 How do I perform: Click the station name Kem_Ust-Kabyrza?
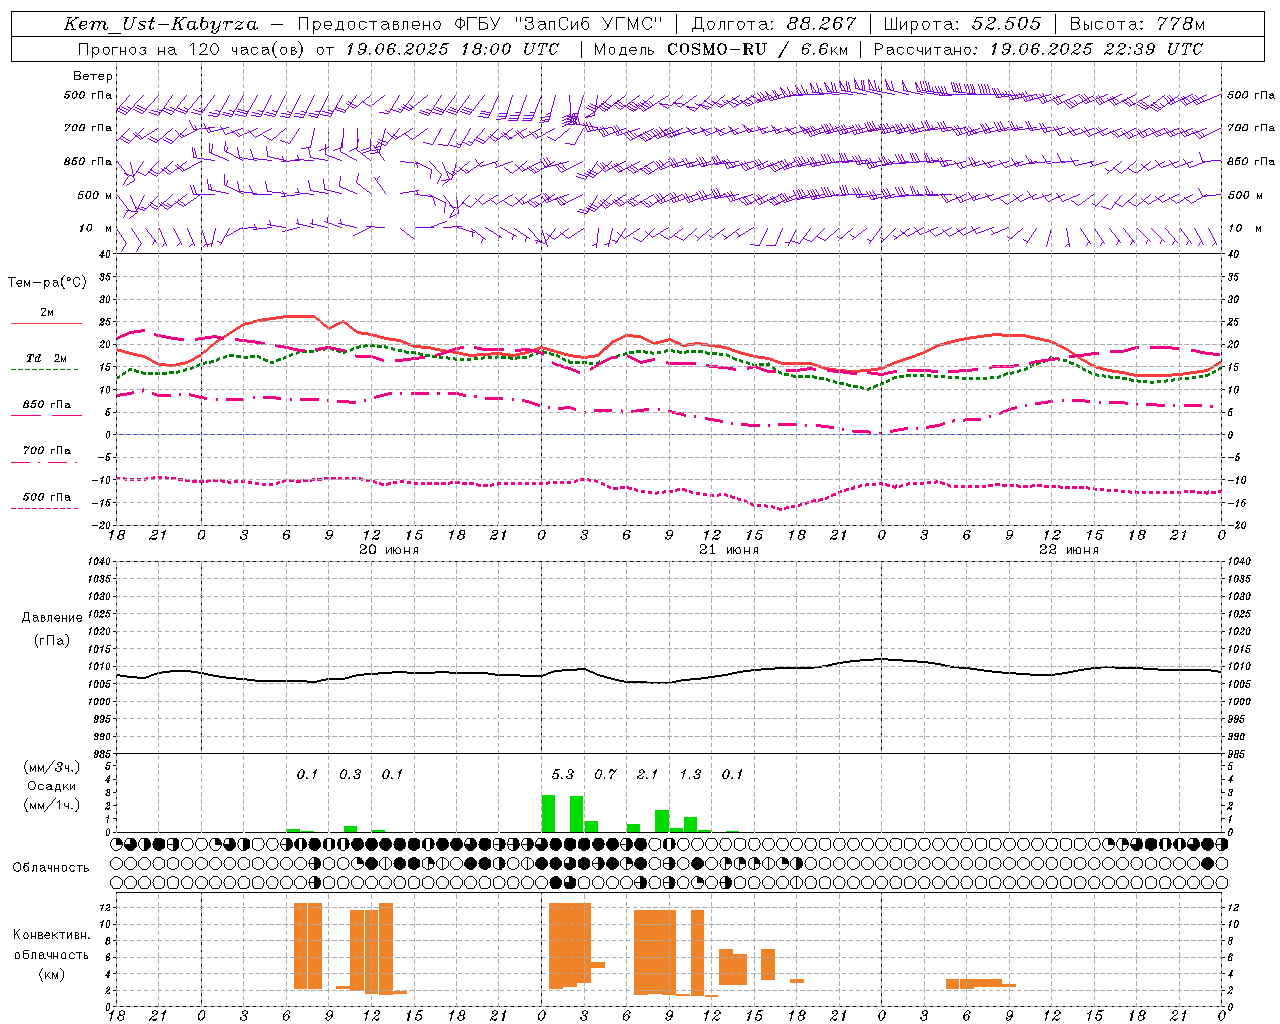pyautogui.click(x=161, y=24)
